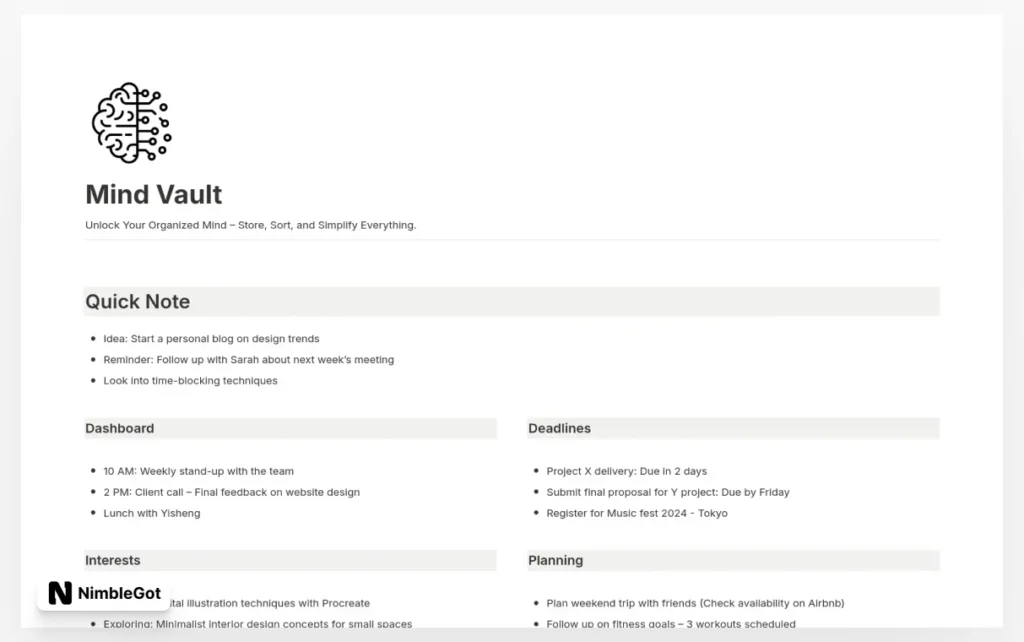Click the Dashboard section heading

pos(120,428)
